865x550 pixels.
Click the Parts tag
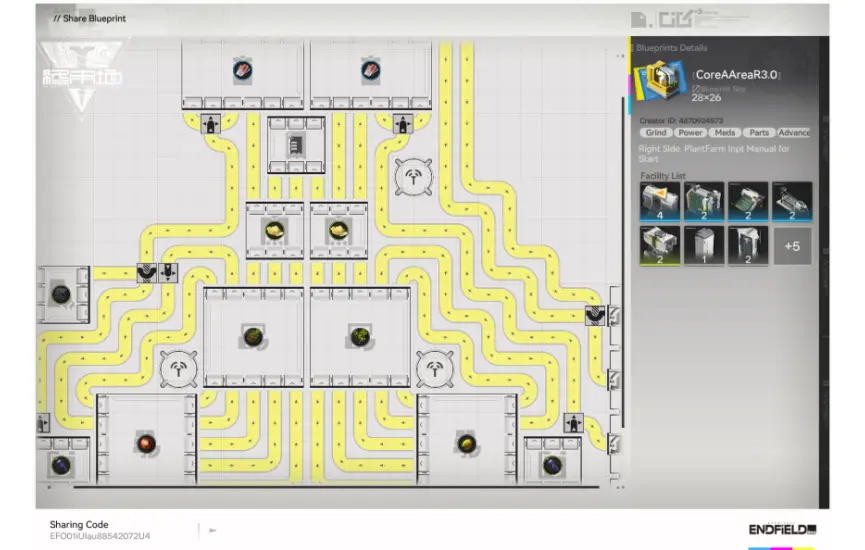tap(759, 132)
